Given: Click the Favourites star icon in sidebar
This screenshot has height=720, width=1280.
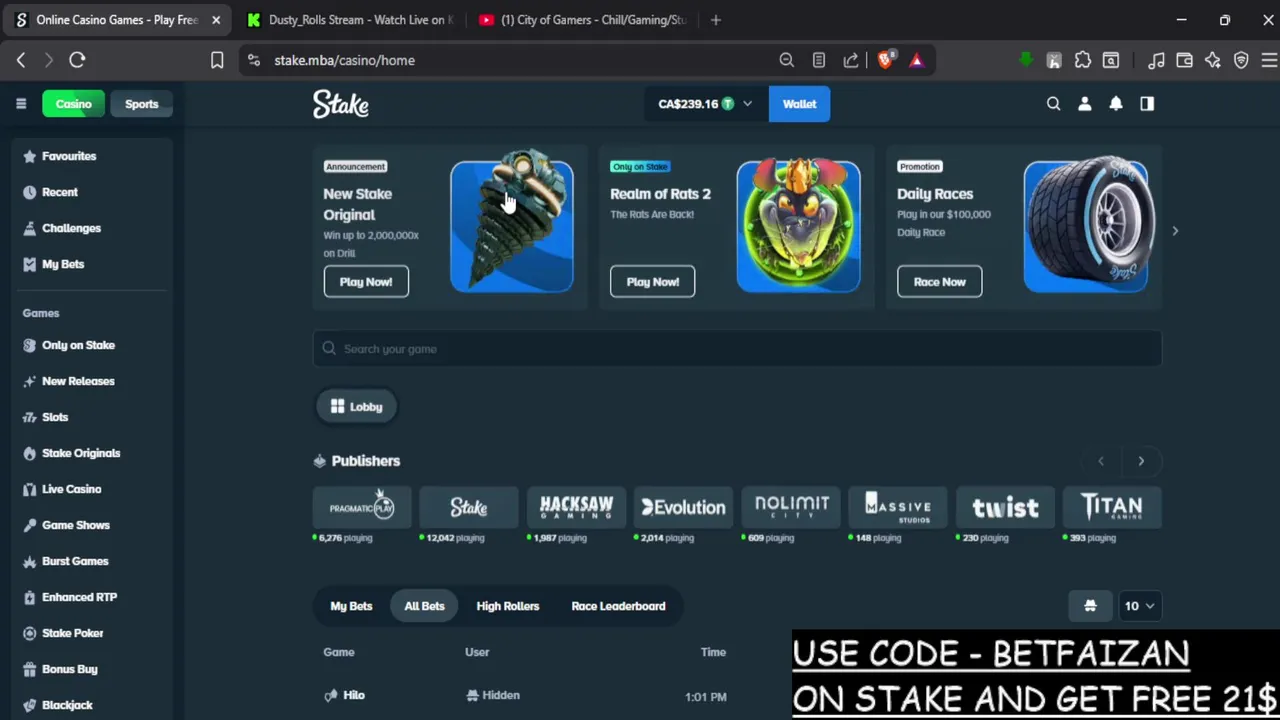Looking at the screenshot, I should pyautogui.click(x=29, y=156).
